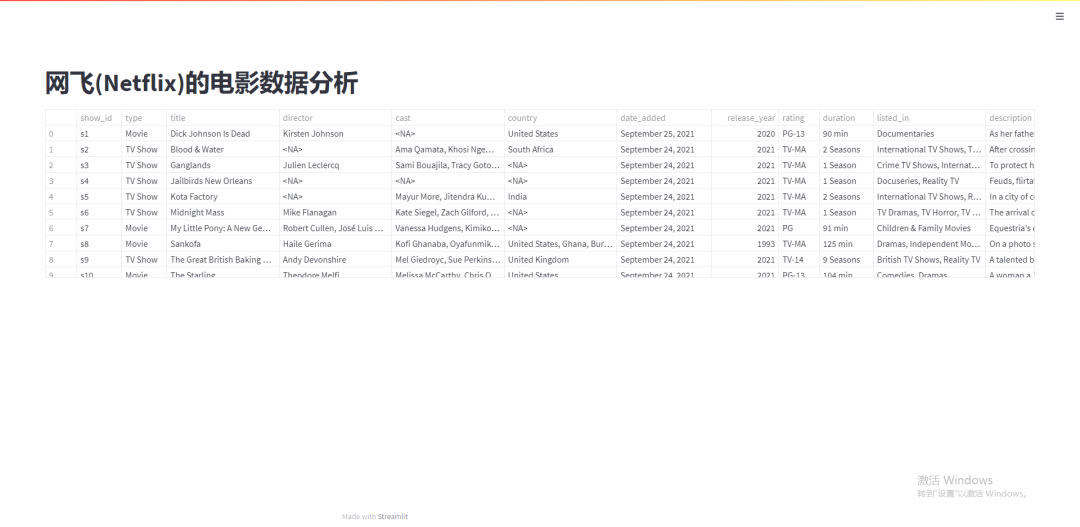Sort by the release_year column header
The image size is (1080, 527).
745,118
